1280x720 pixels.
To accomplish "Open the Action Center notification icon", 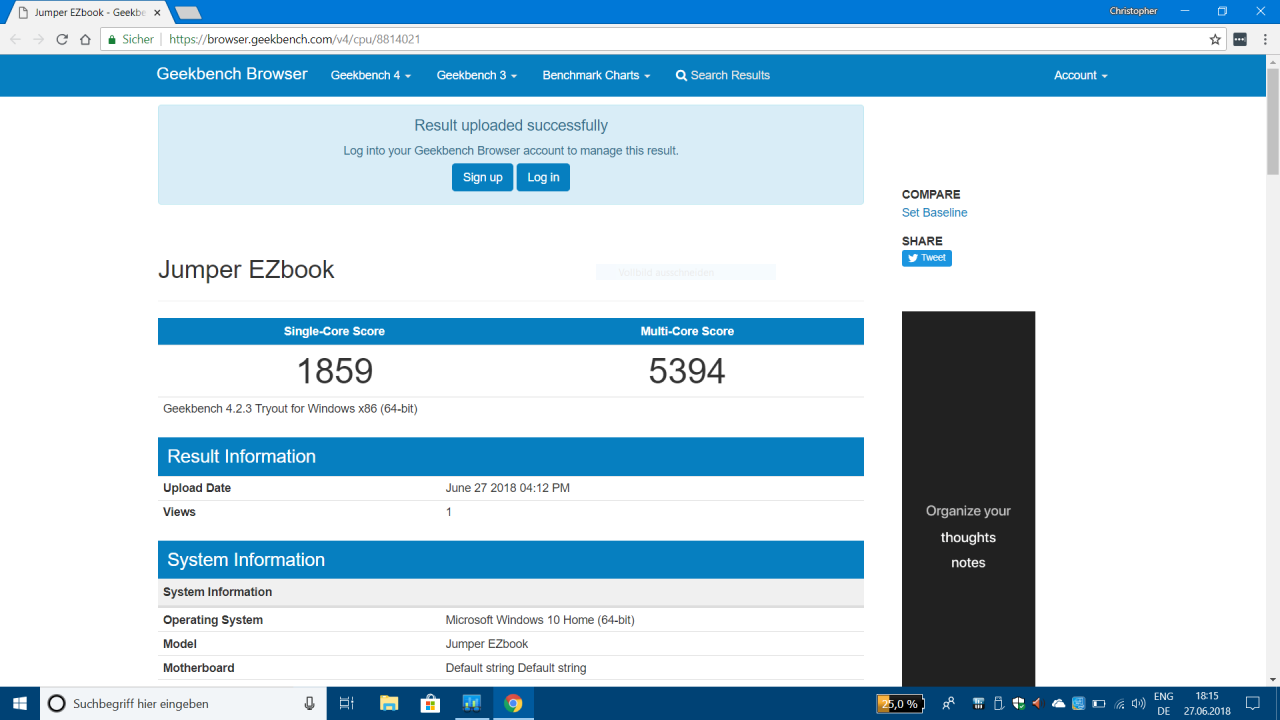I will (x=1254, y=704).
